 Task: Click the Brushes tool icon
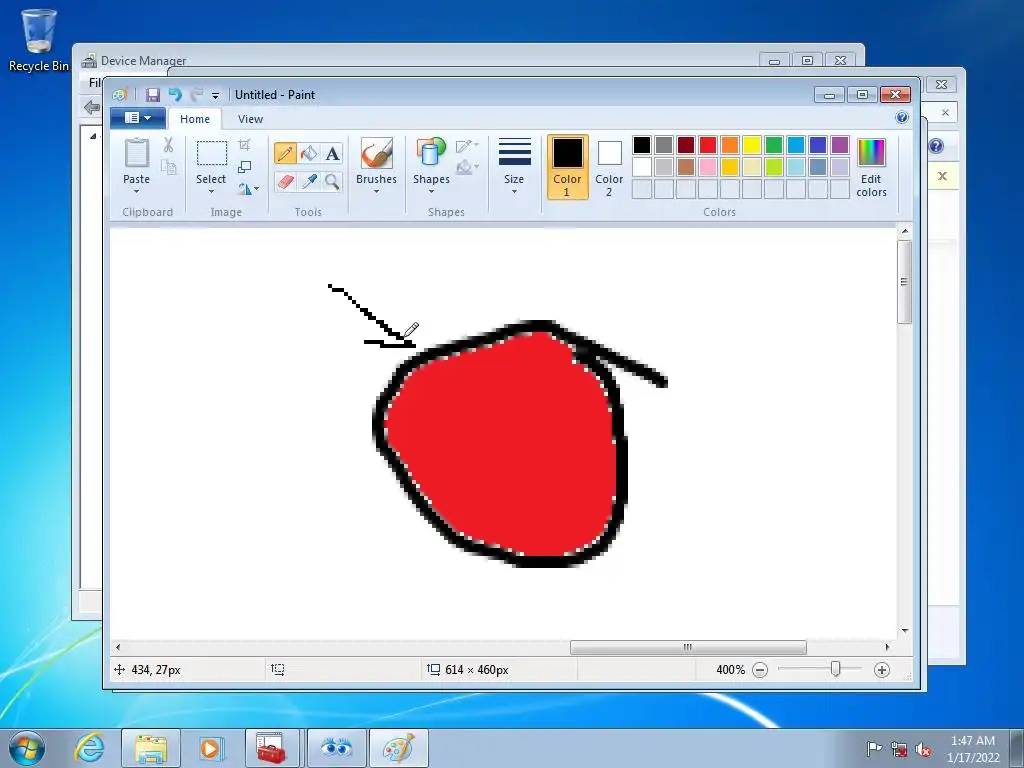(376, 153)
